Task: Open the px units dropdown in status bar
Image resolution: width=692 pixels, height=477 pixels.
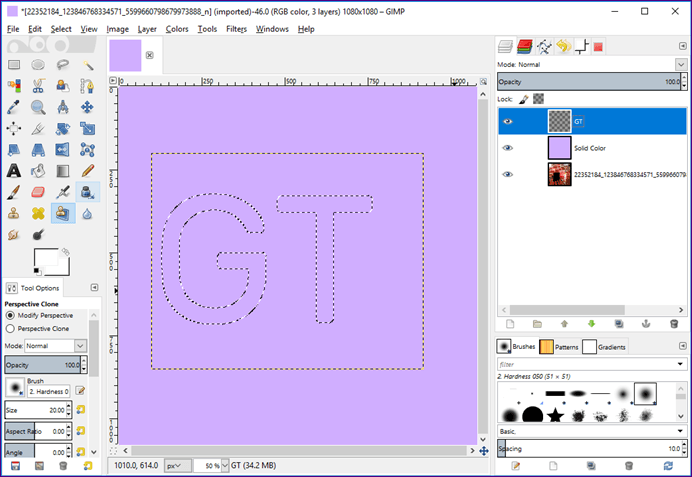Action: coord(178,466)
